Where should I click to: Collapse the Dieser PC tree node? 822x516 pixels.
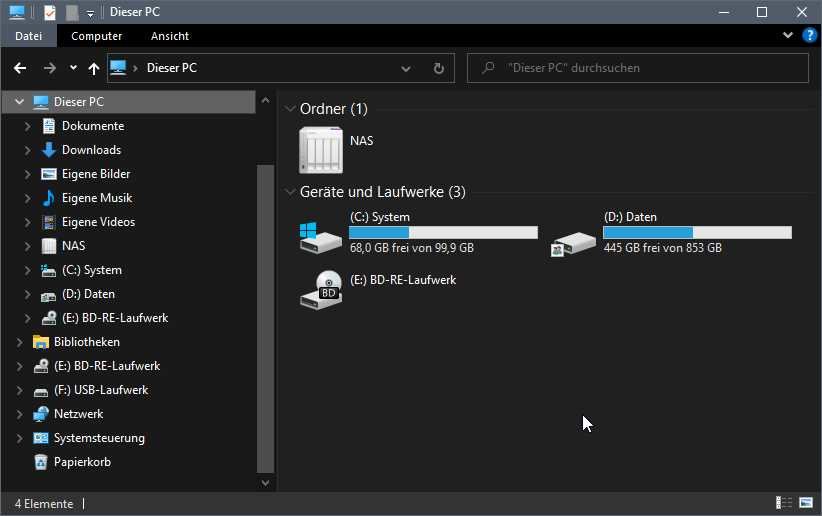[x=19, y=102]
